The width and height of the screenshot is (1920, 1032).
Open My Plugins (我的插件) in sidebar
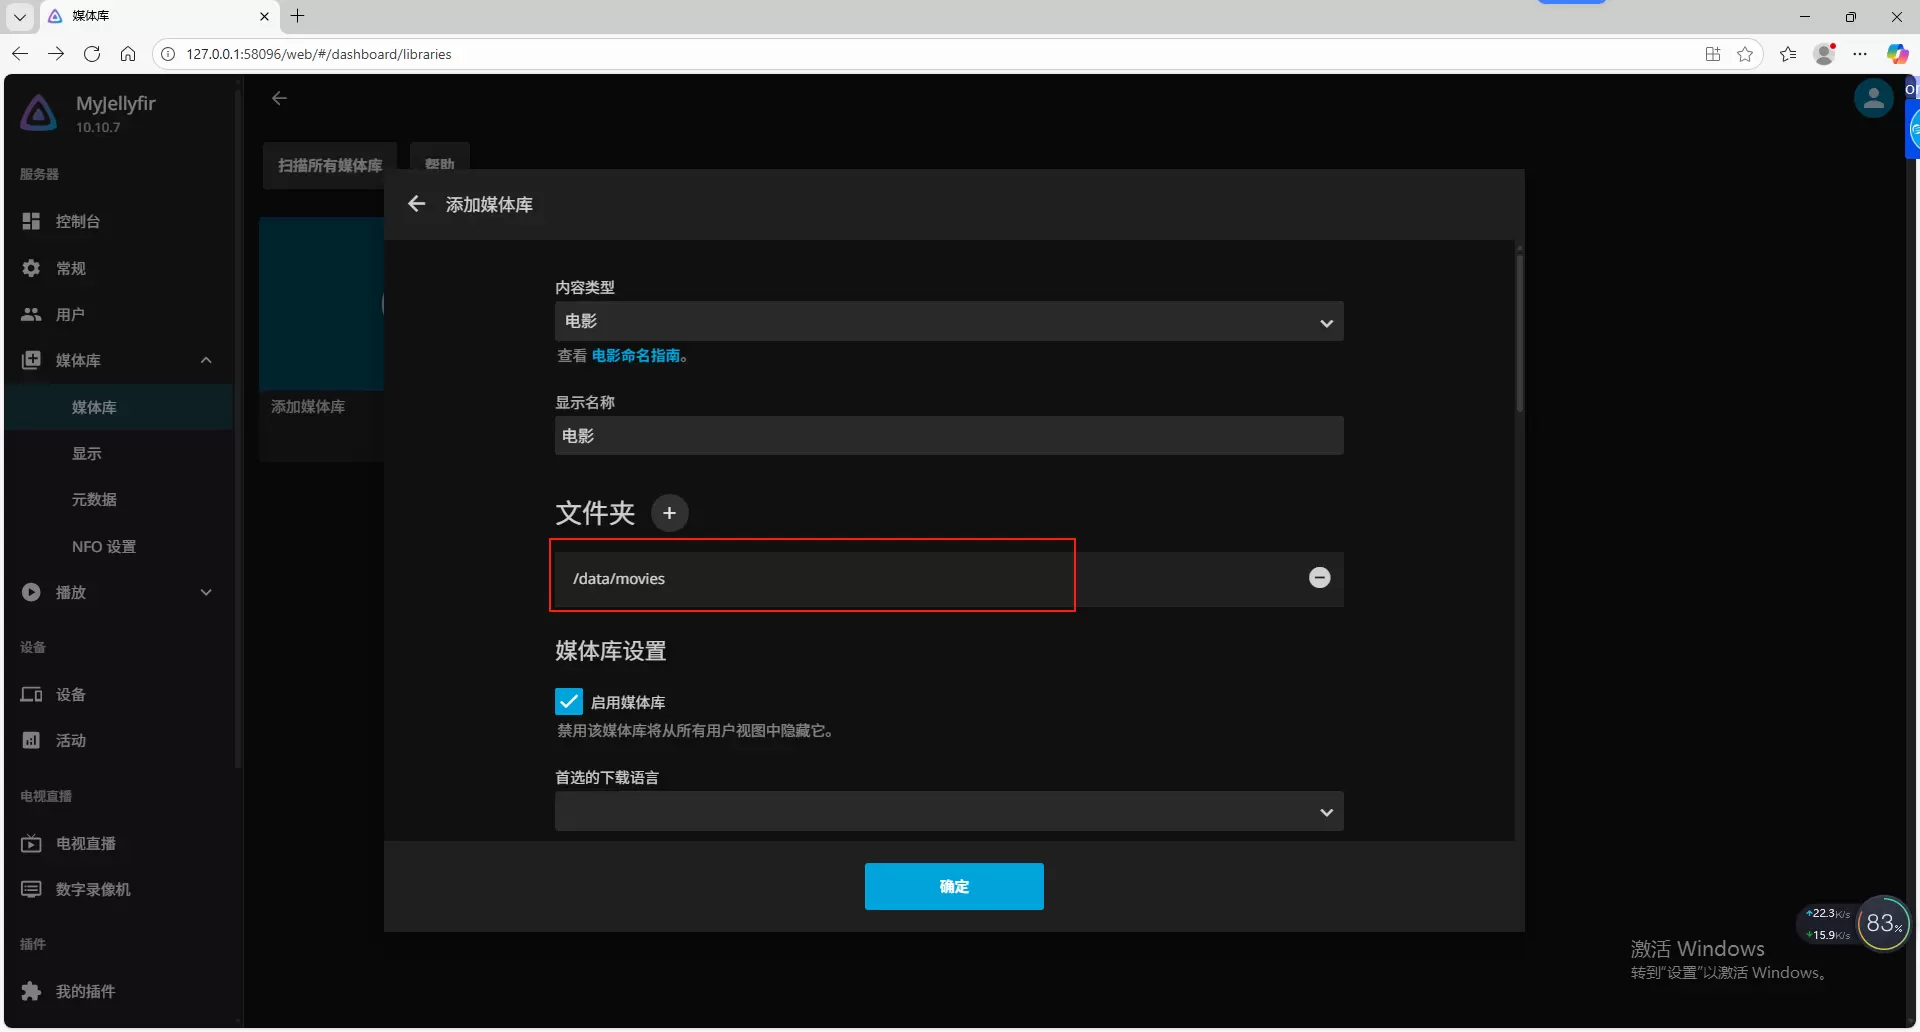point(85,991)
